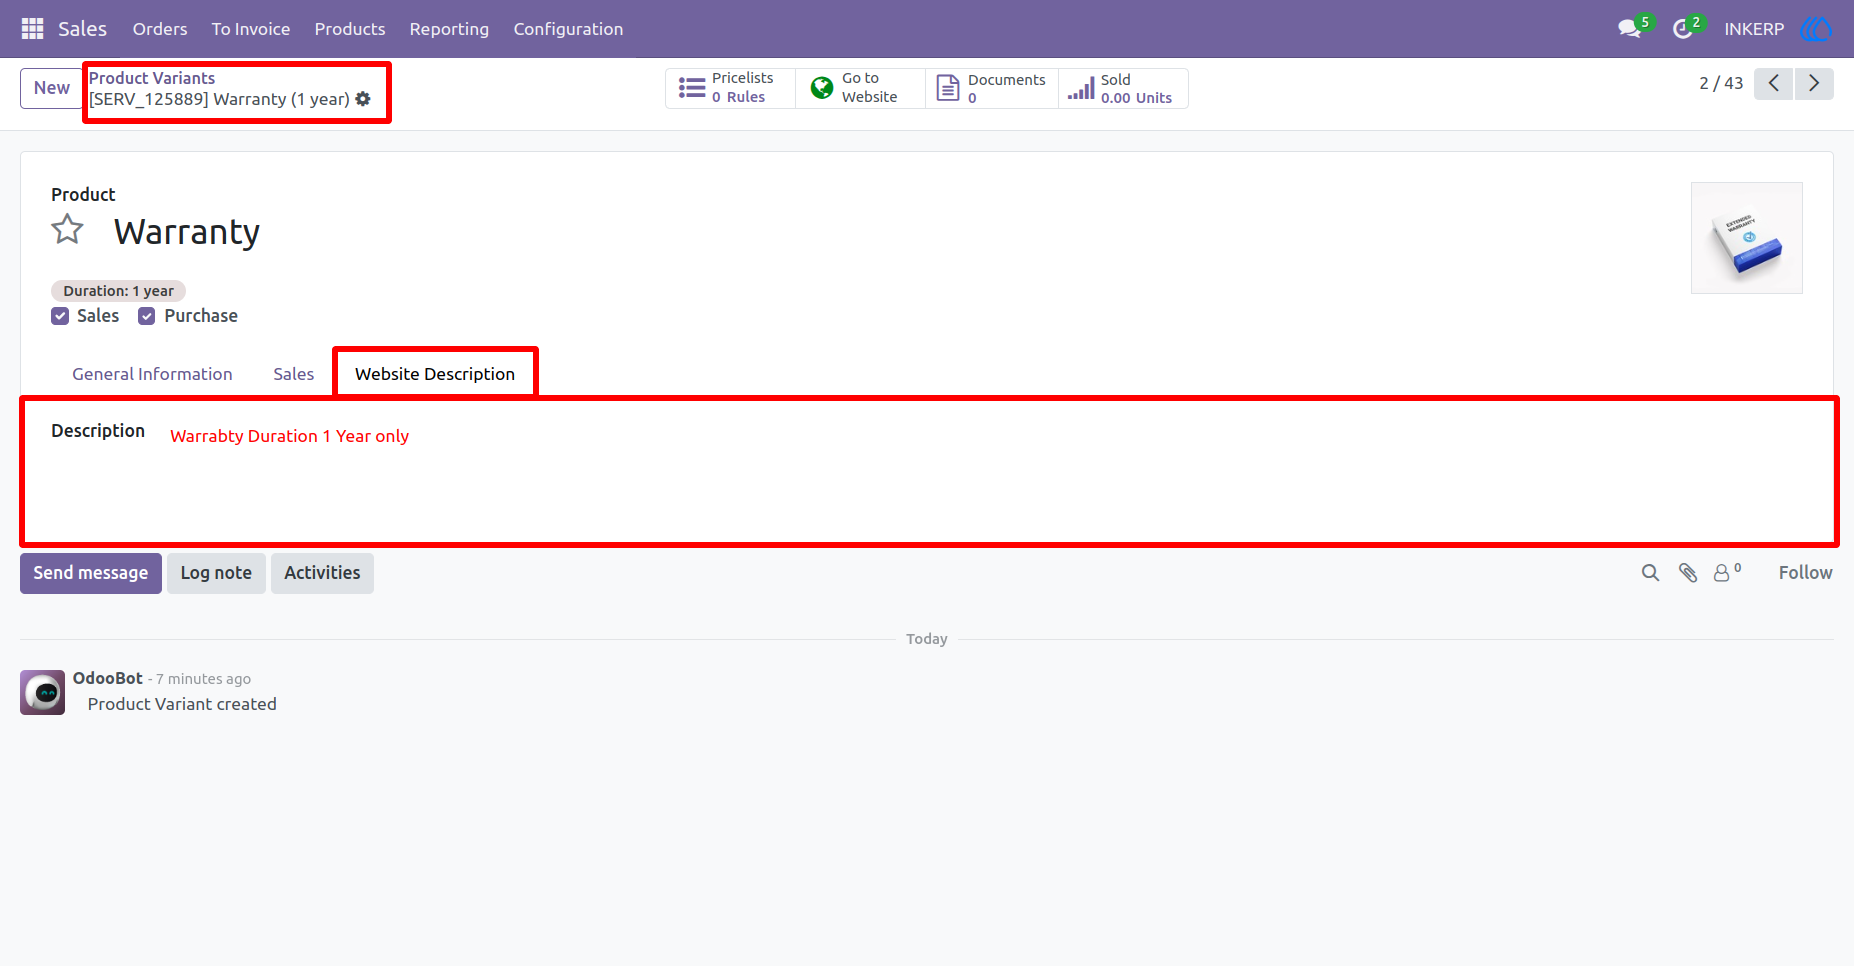The height and width of the screenshot is (966, 1854).
Task: Click the Follow button
Action: tap(1805, 573)
